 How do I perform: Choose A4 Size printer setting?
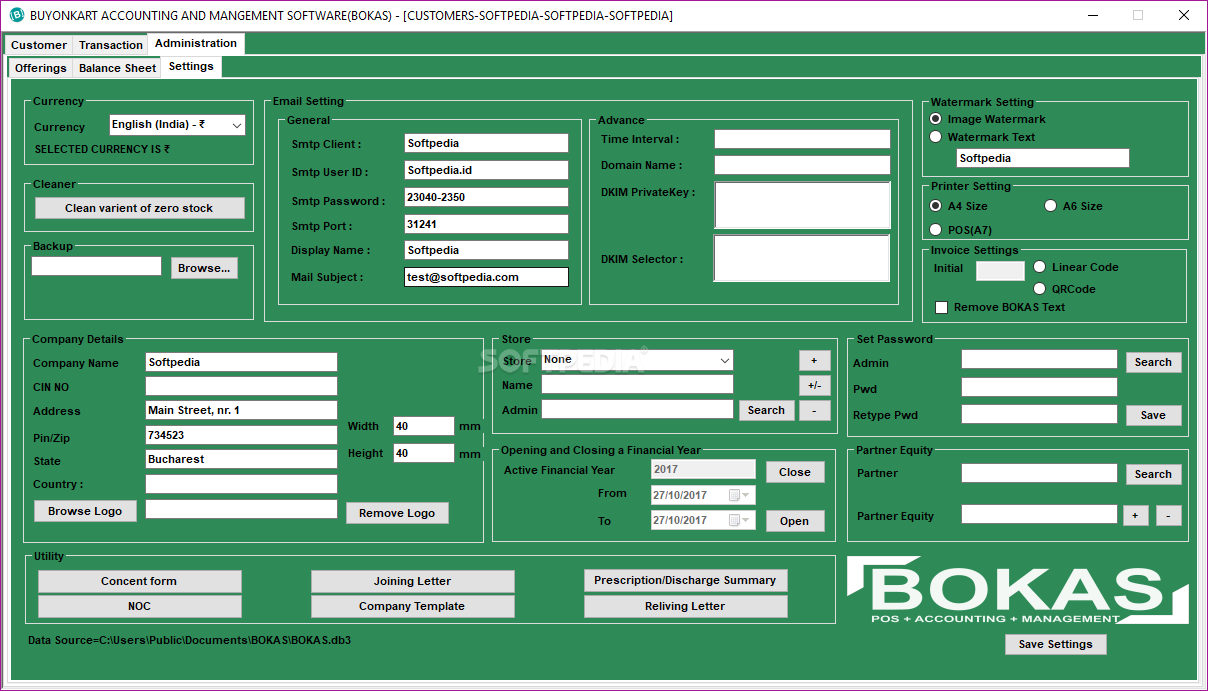tap(936, 206)
